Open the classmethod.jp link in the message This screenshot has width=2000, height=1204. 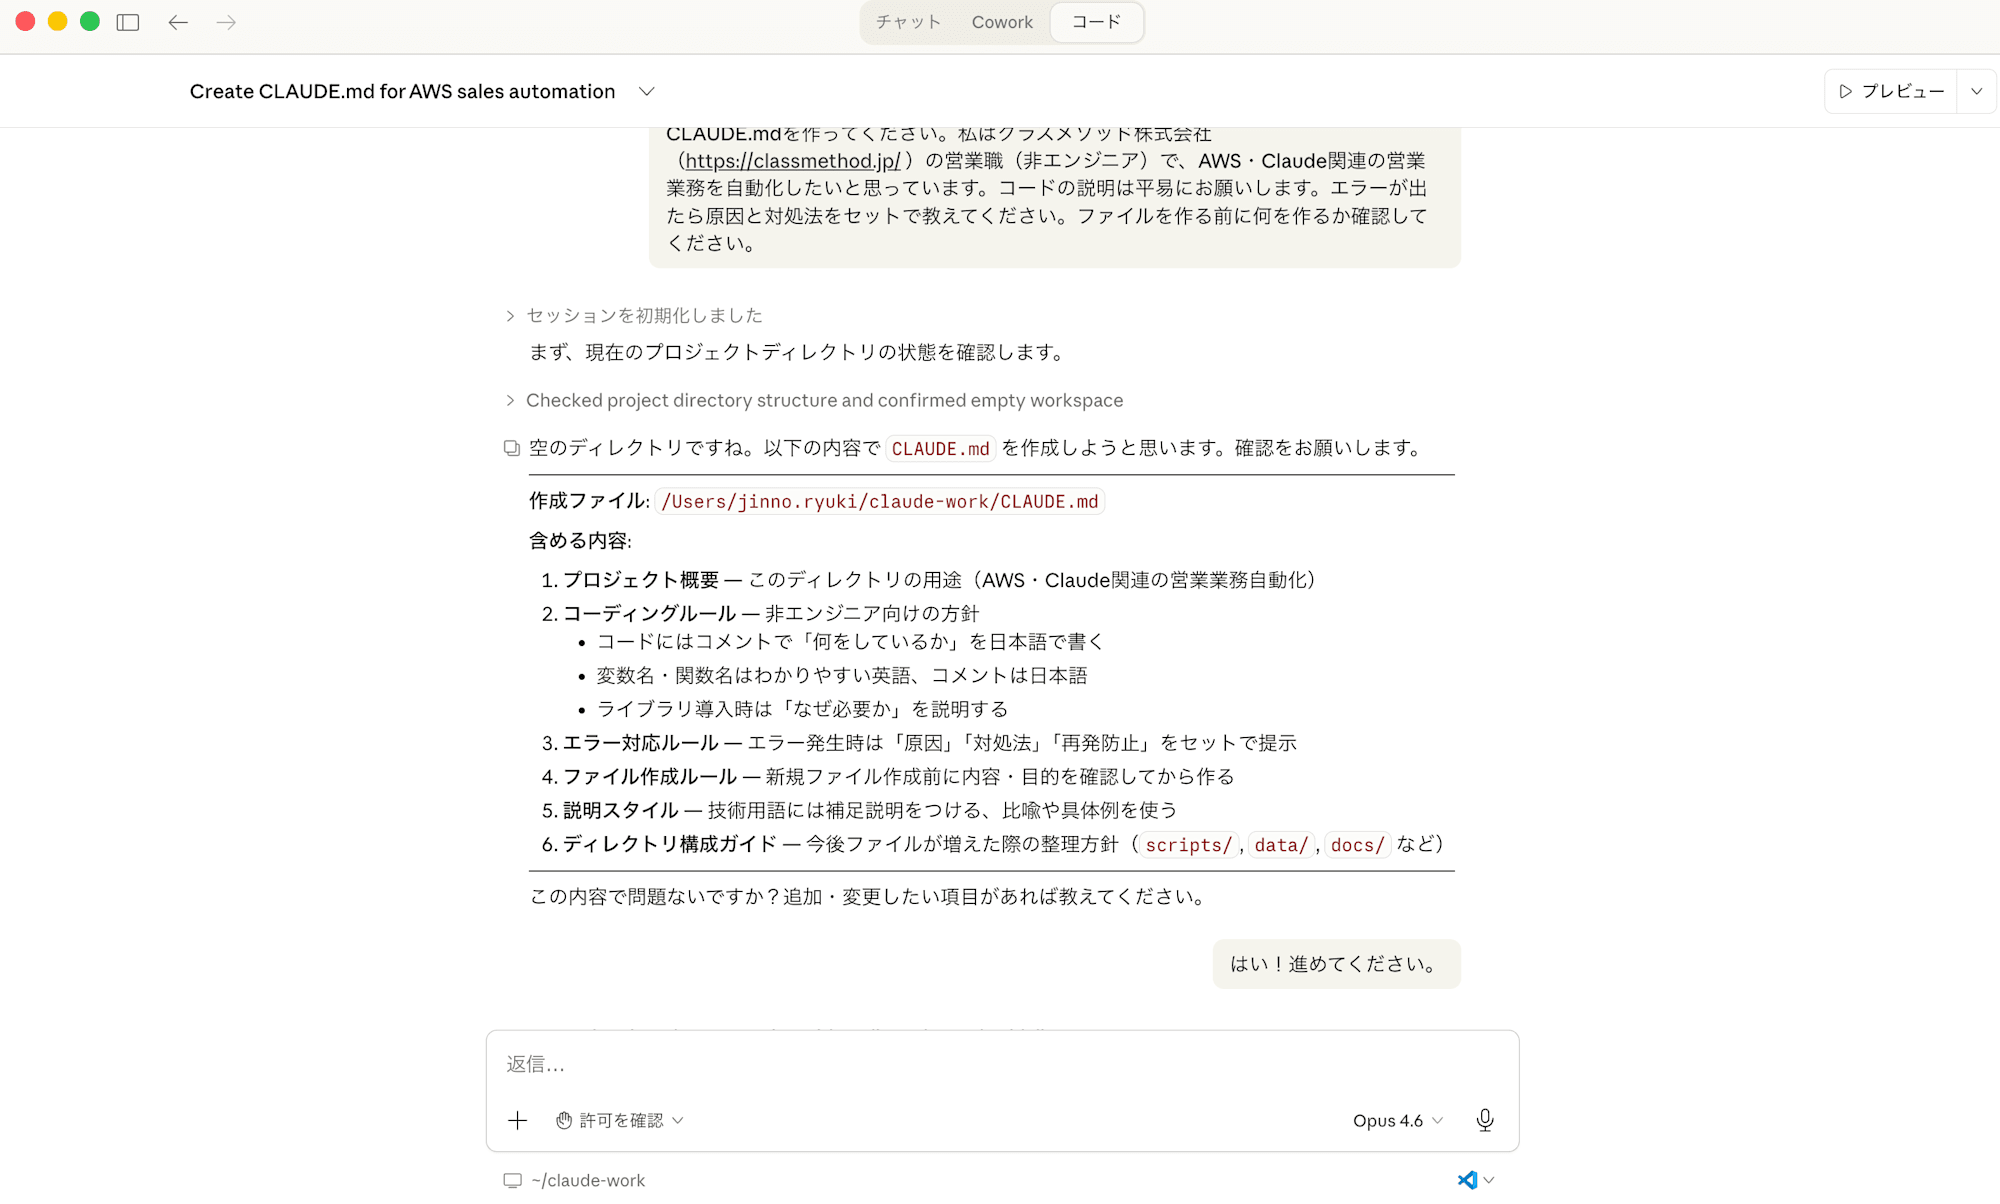pyautogui.click(x=789, y=160)
